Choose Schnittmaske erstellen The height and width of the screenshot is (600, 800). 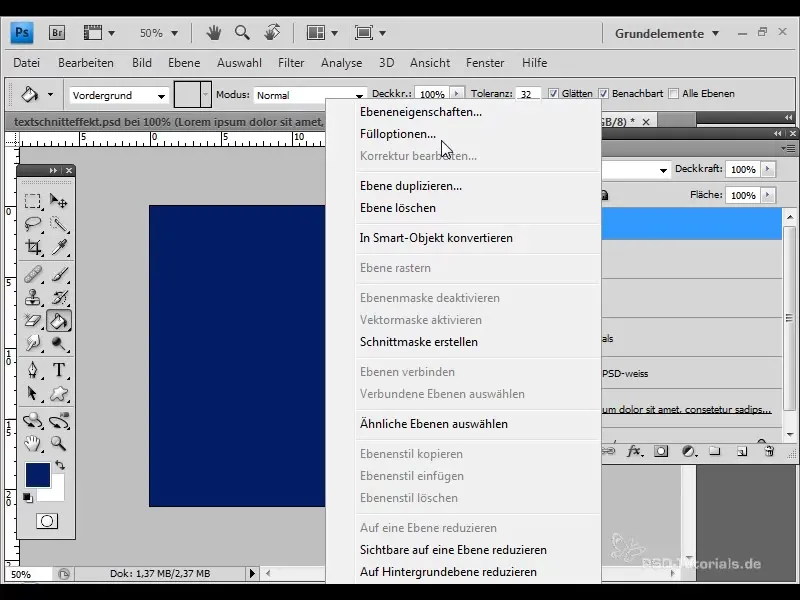pyautogui.click(x=419, y=342)
